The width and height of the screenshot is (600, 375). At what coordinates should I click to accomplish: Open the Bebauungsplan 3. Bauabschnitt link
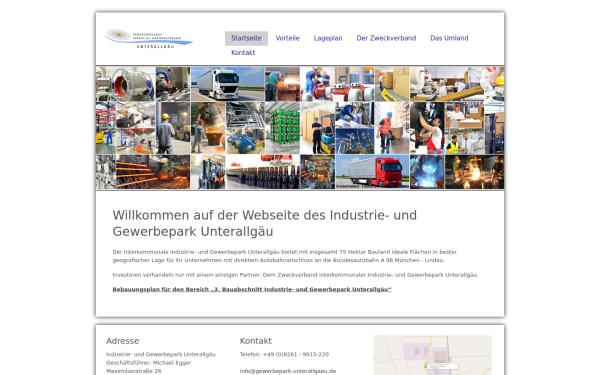coord(252,289)
